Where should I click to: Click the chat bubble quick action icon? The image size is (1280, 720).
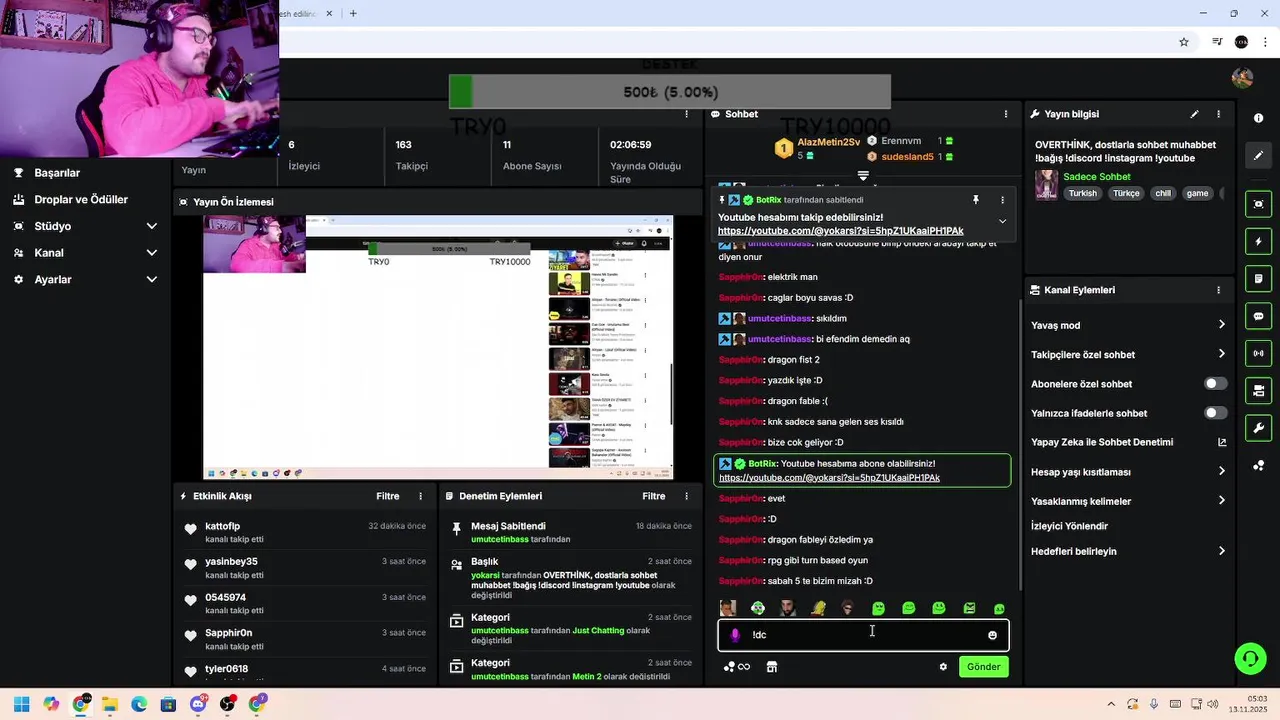[x=1258, y=316]
